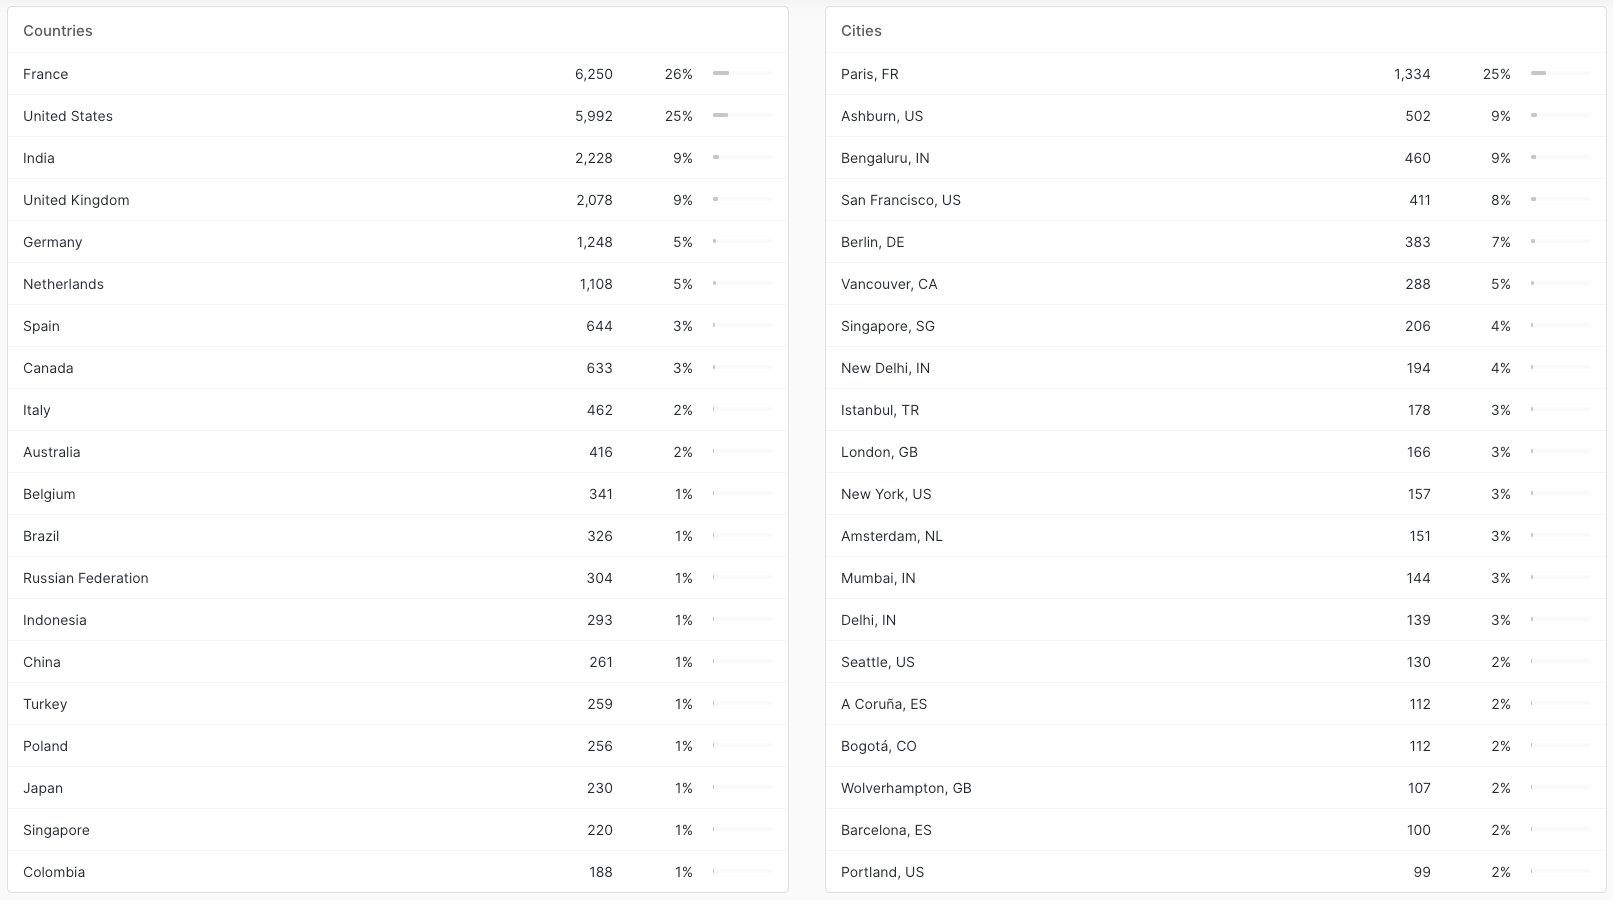The image size is (1613, 900).
Task: Select San Francisco, US city row
Action: (901, 200)
